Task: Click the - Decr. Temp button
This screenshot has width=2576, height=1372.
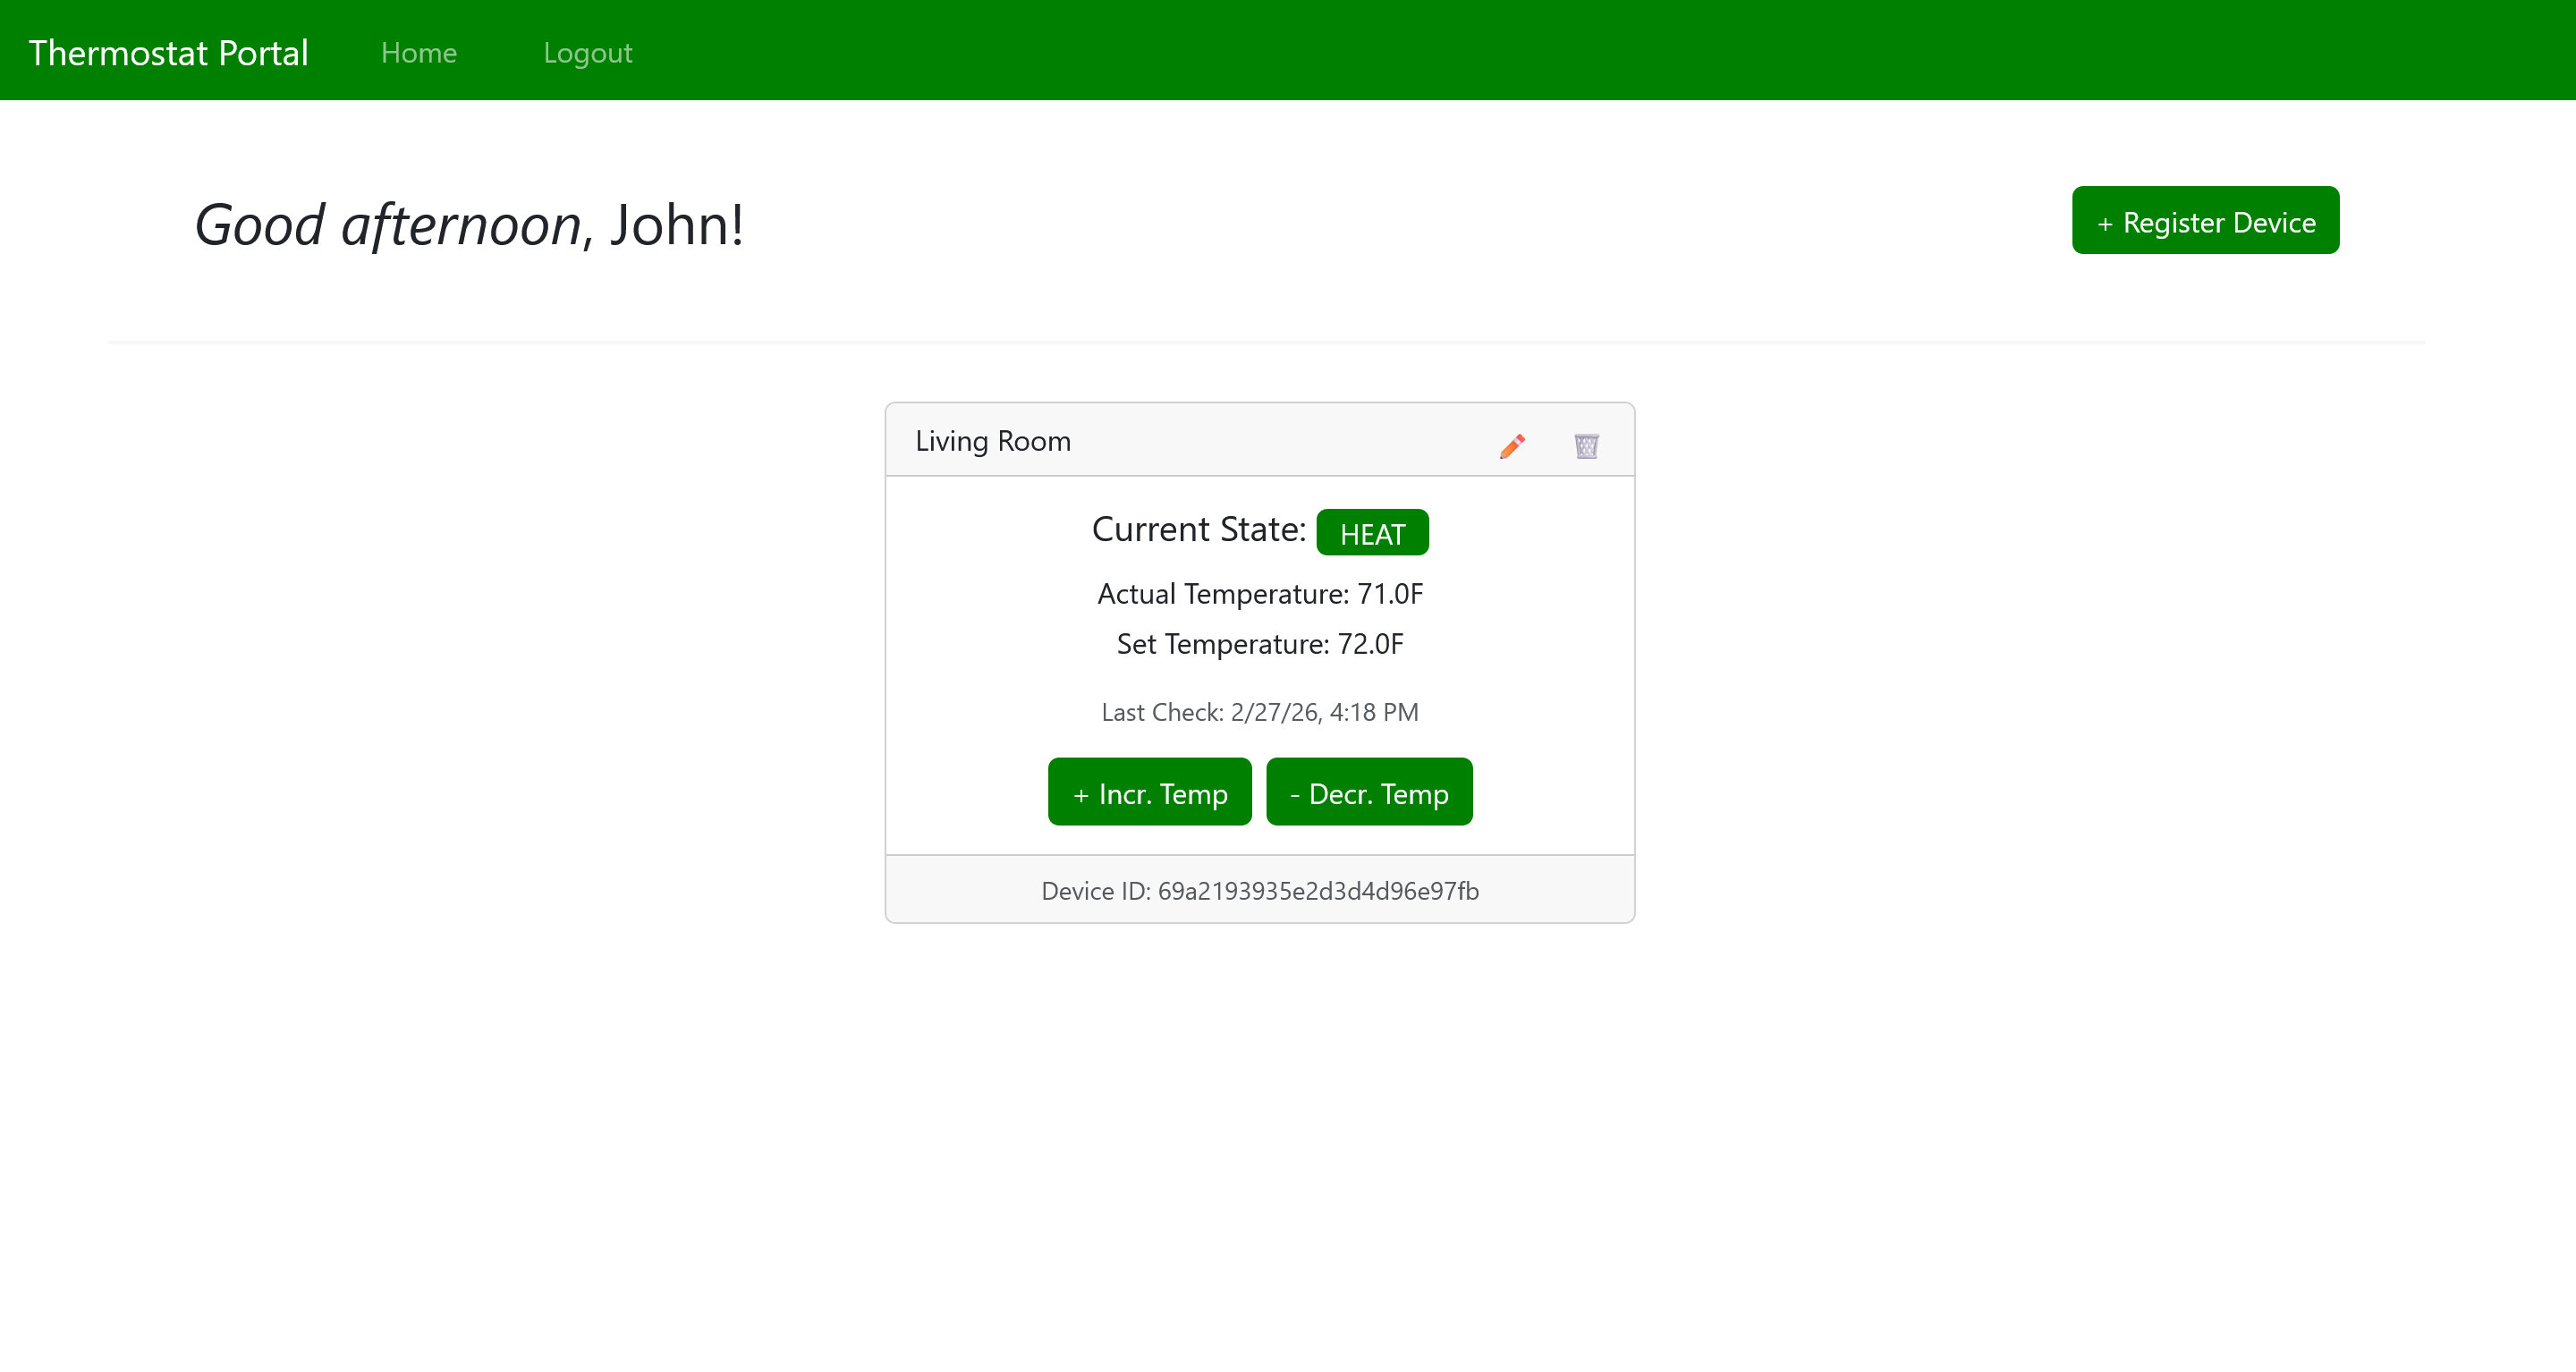Action: point(1369,791)
